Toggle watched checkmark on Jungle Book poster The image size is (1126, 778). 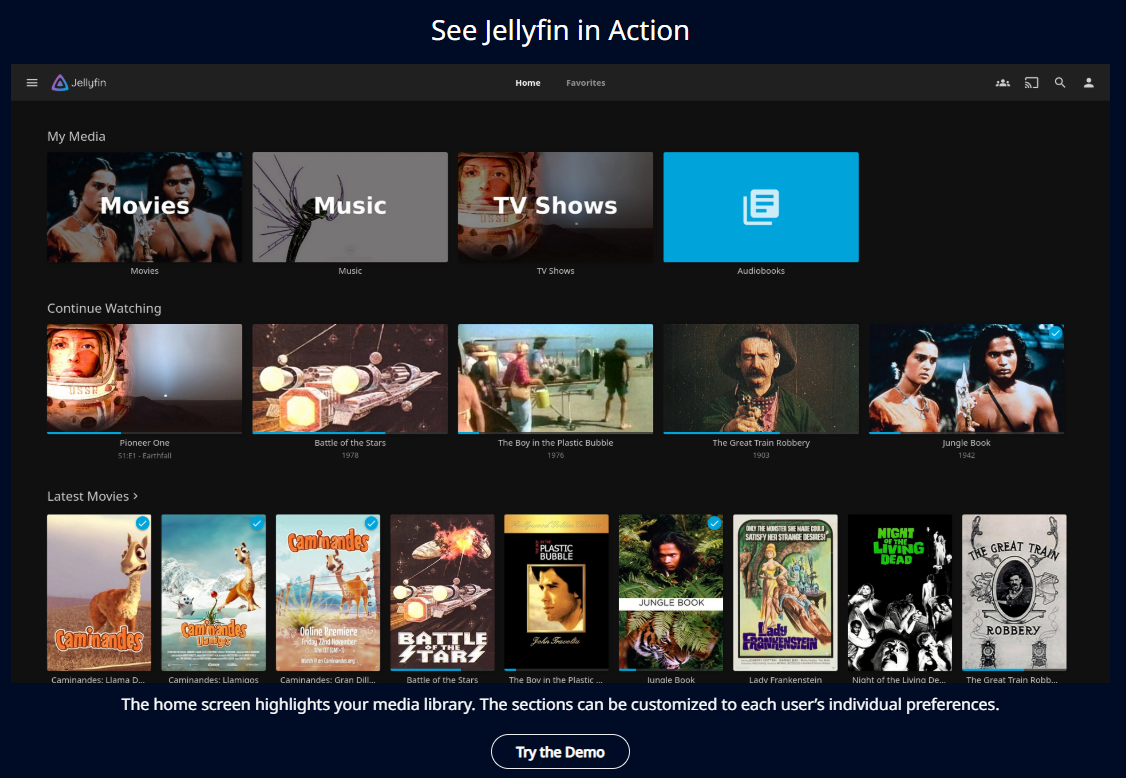tap(714, 523)
